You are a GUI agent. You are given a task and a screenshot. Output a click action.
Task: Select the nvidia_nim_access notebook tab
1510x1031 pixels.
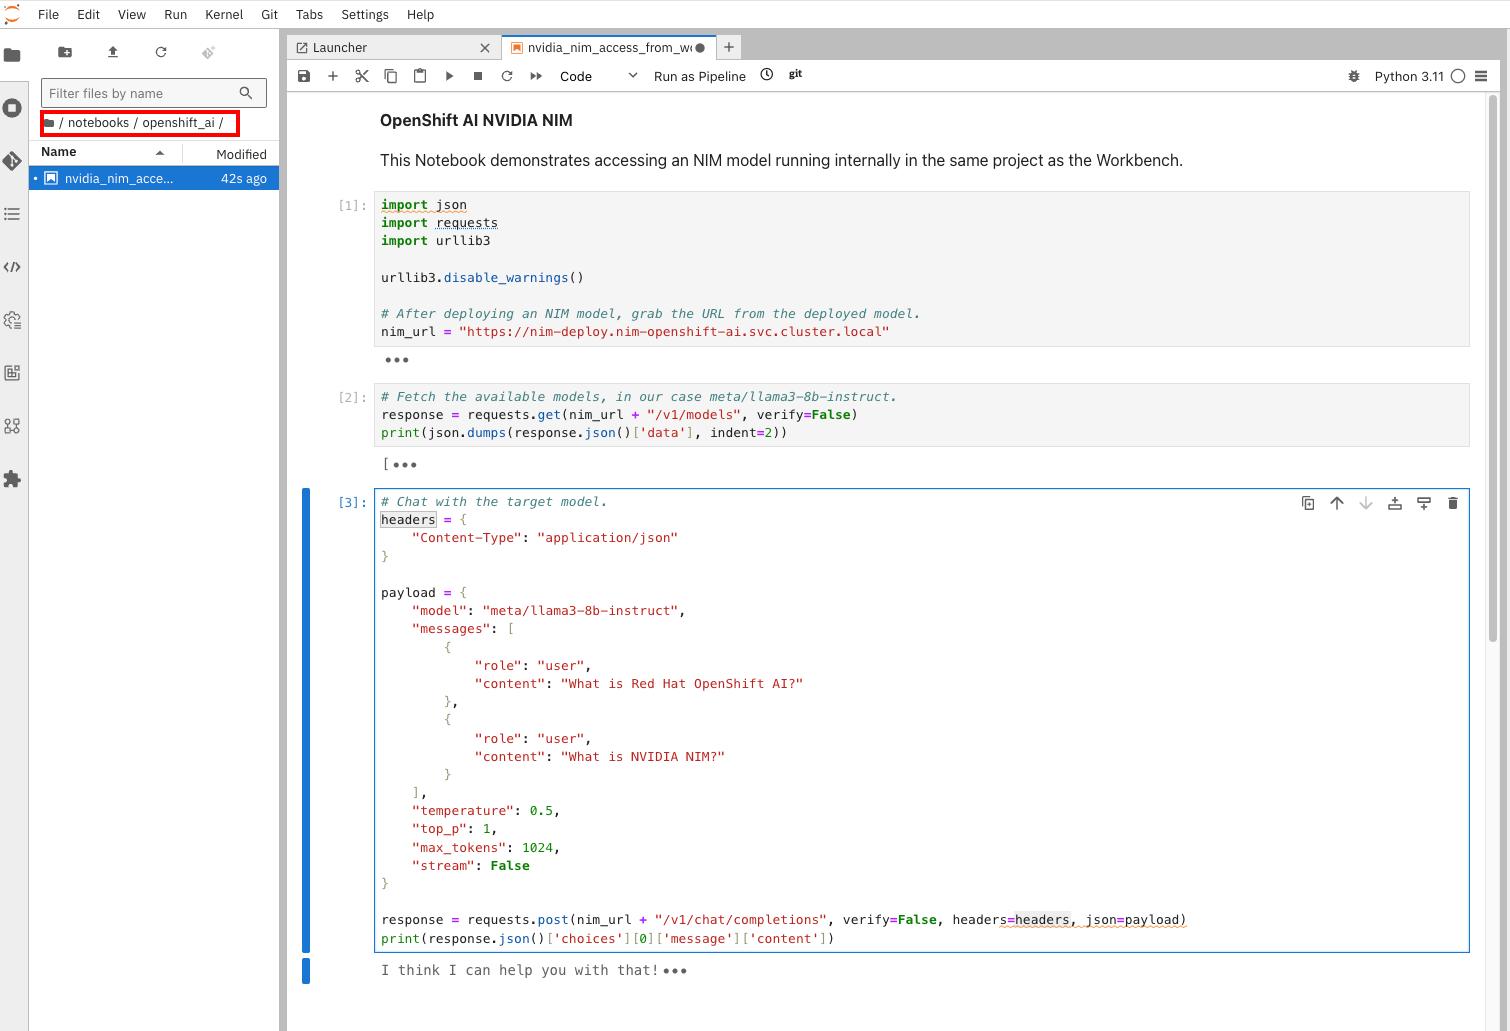tap(608, 47)
